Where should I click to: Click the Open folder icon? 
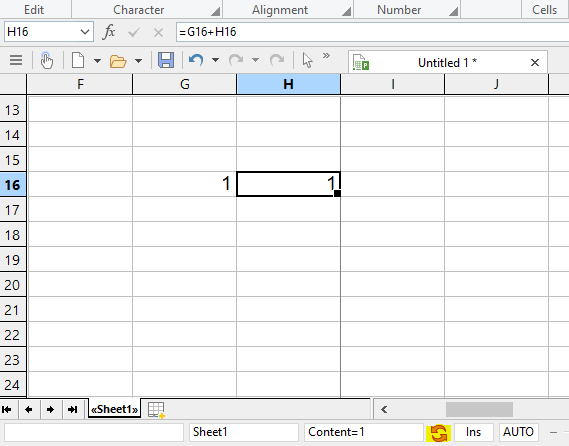(118, 61)
